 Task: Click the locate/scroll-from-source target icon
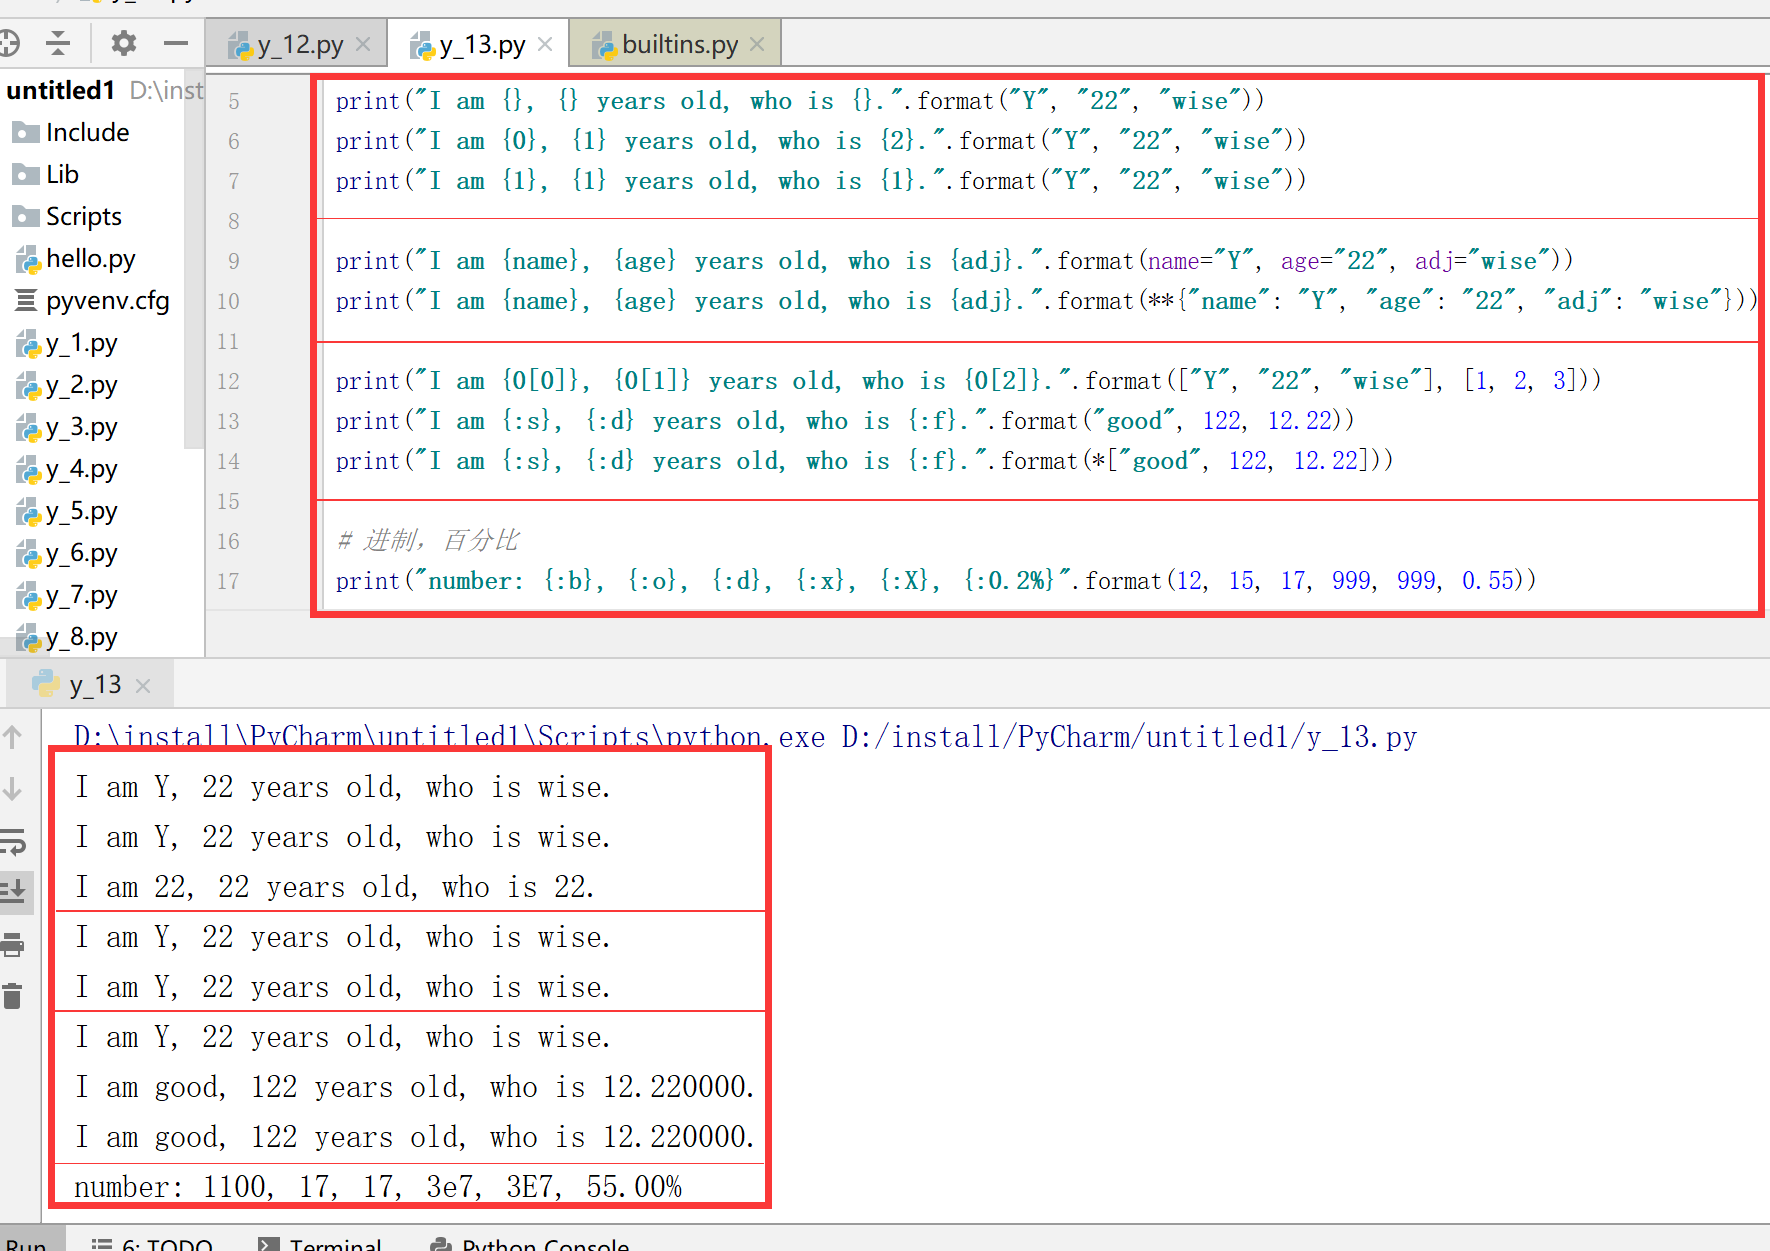click(9, 43)
